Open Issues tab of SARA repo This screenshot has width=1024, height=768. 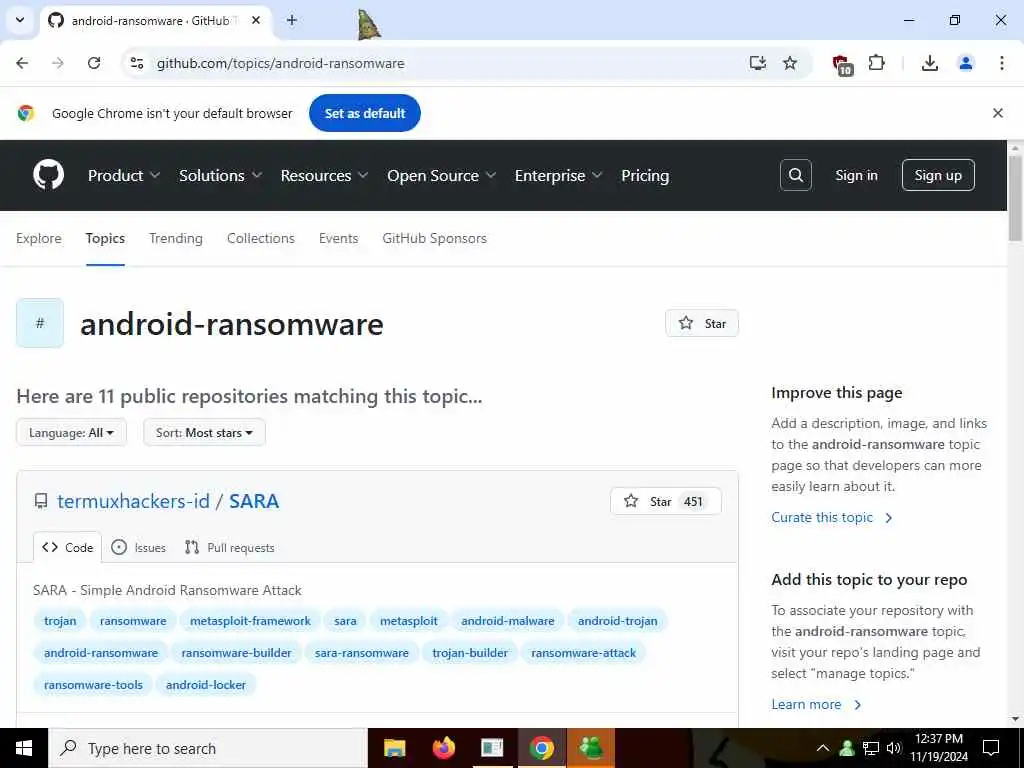138,547
